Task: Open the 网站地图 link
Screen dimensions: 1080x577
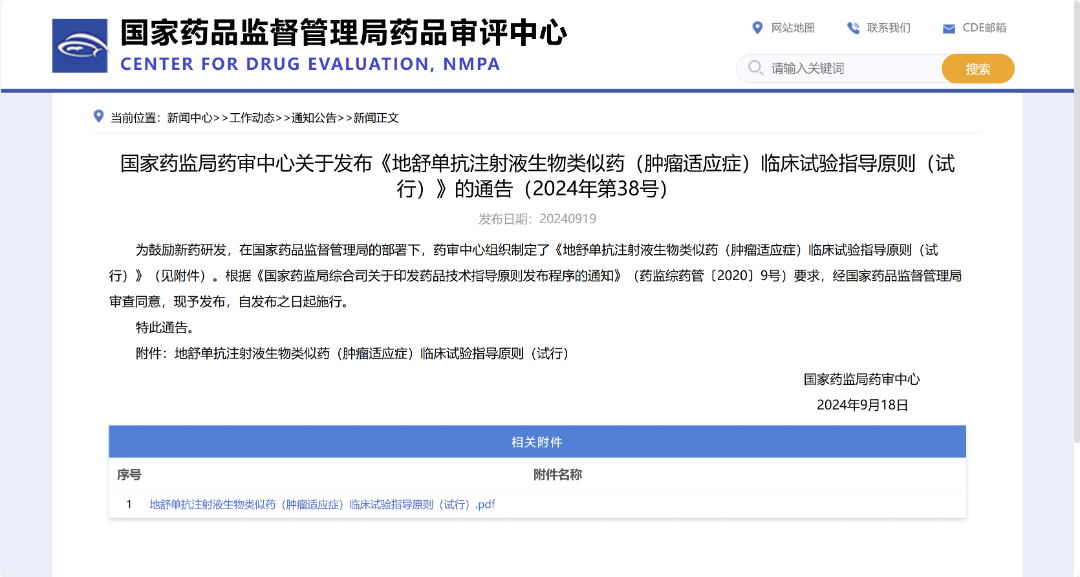Action: 793,28
